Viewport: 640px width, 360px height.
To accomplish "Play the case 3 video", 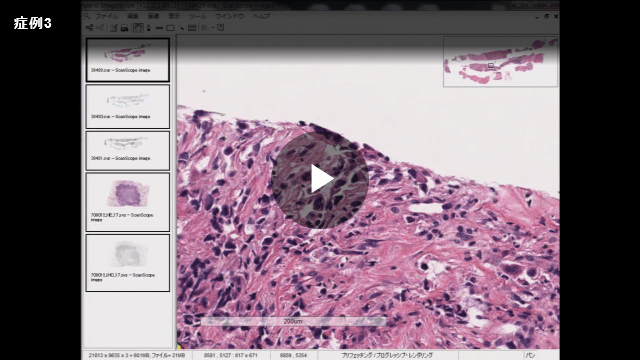I will point(320,179).
